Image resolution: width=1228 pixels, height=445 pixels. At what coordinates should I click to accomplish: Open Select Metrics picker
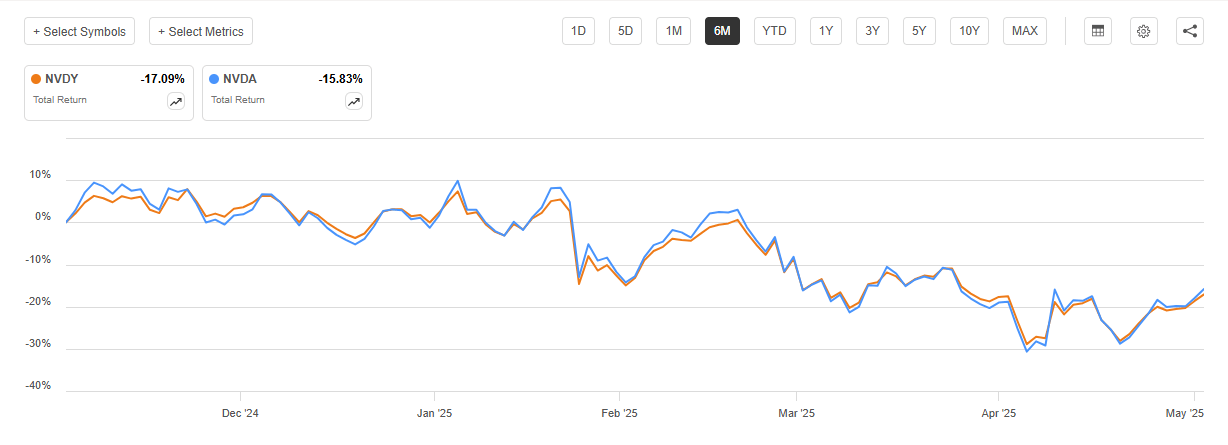click(201, 31)
